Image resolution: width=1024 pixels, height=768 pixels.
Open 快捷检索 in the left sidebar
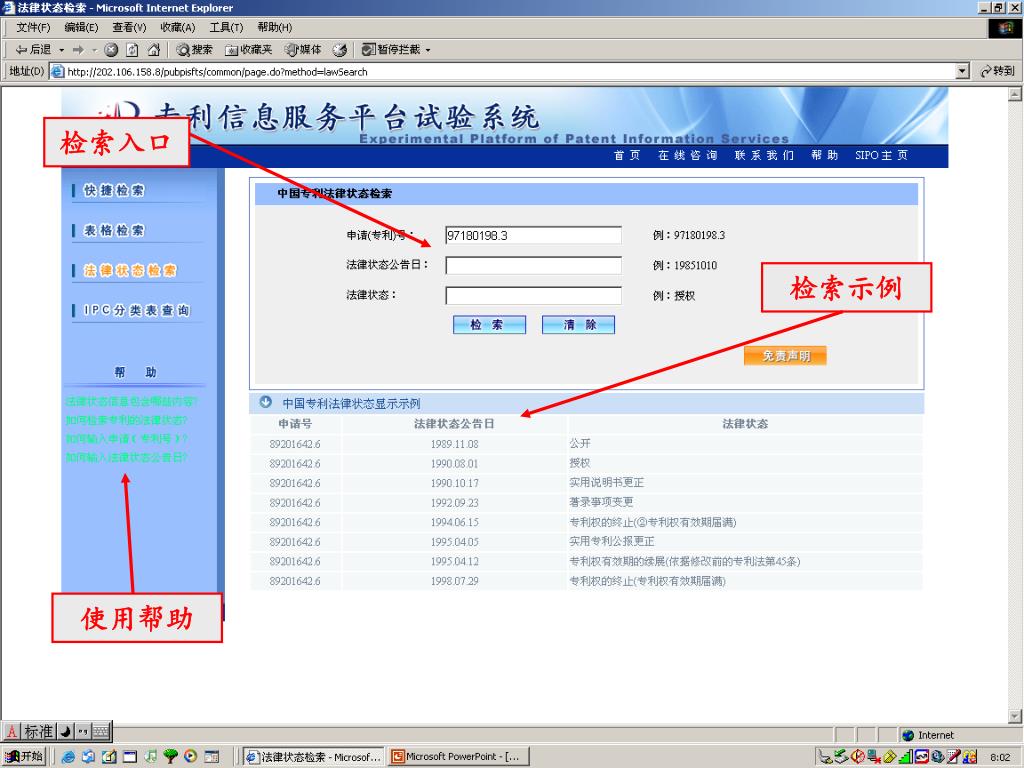(114, 190)
